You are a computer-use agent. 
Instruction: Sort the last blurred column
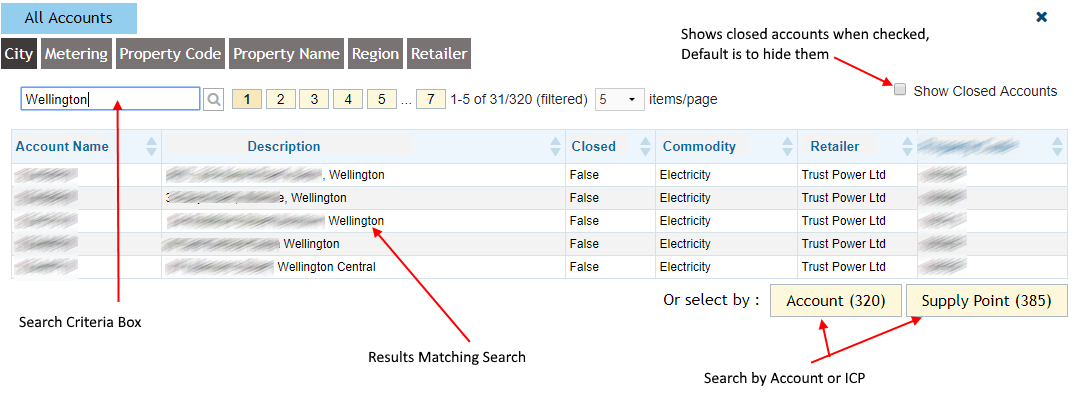pos(1057,147)
